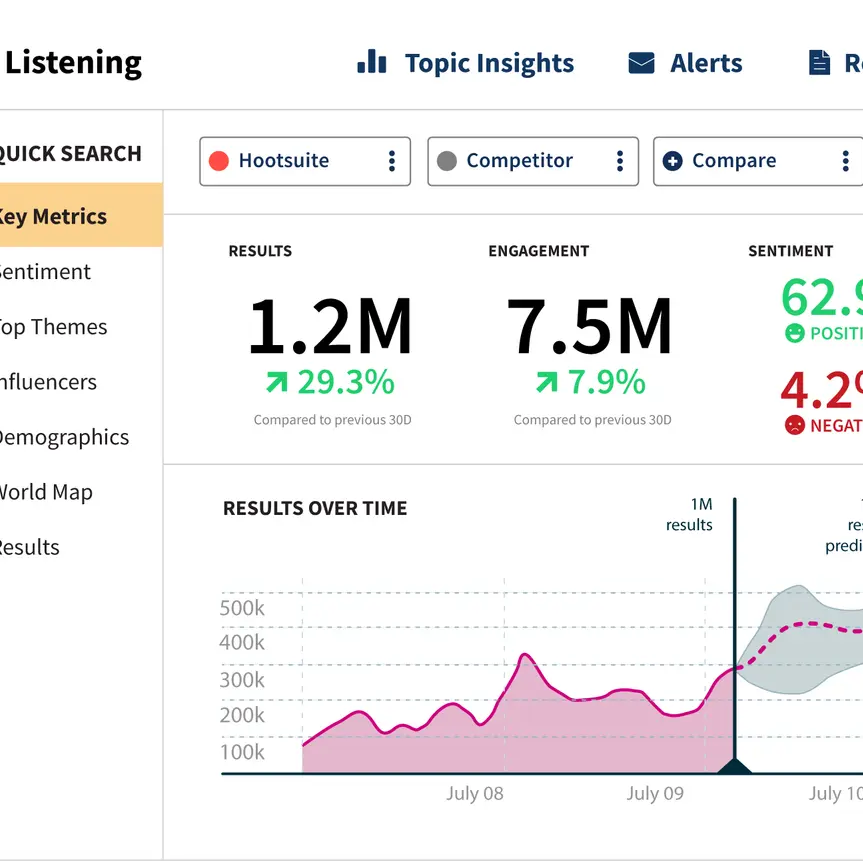The height and width of the screenshot is (863, 863).
Task: Select Demographics in the sidebar
Action: (x=64, y=437)
